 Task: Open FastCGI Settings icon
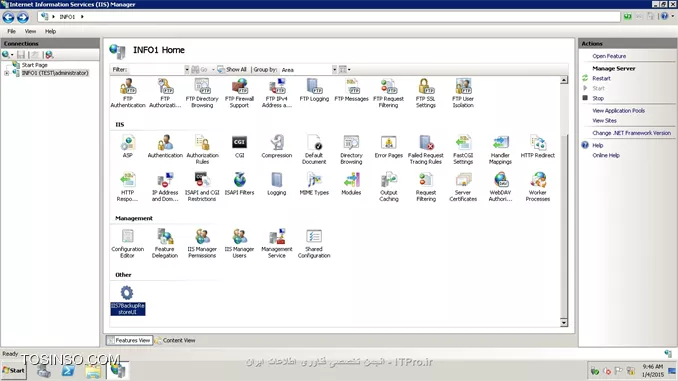463,149
